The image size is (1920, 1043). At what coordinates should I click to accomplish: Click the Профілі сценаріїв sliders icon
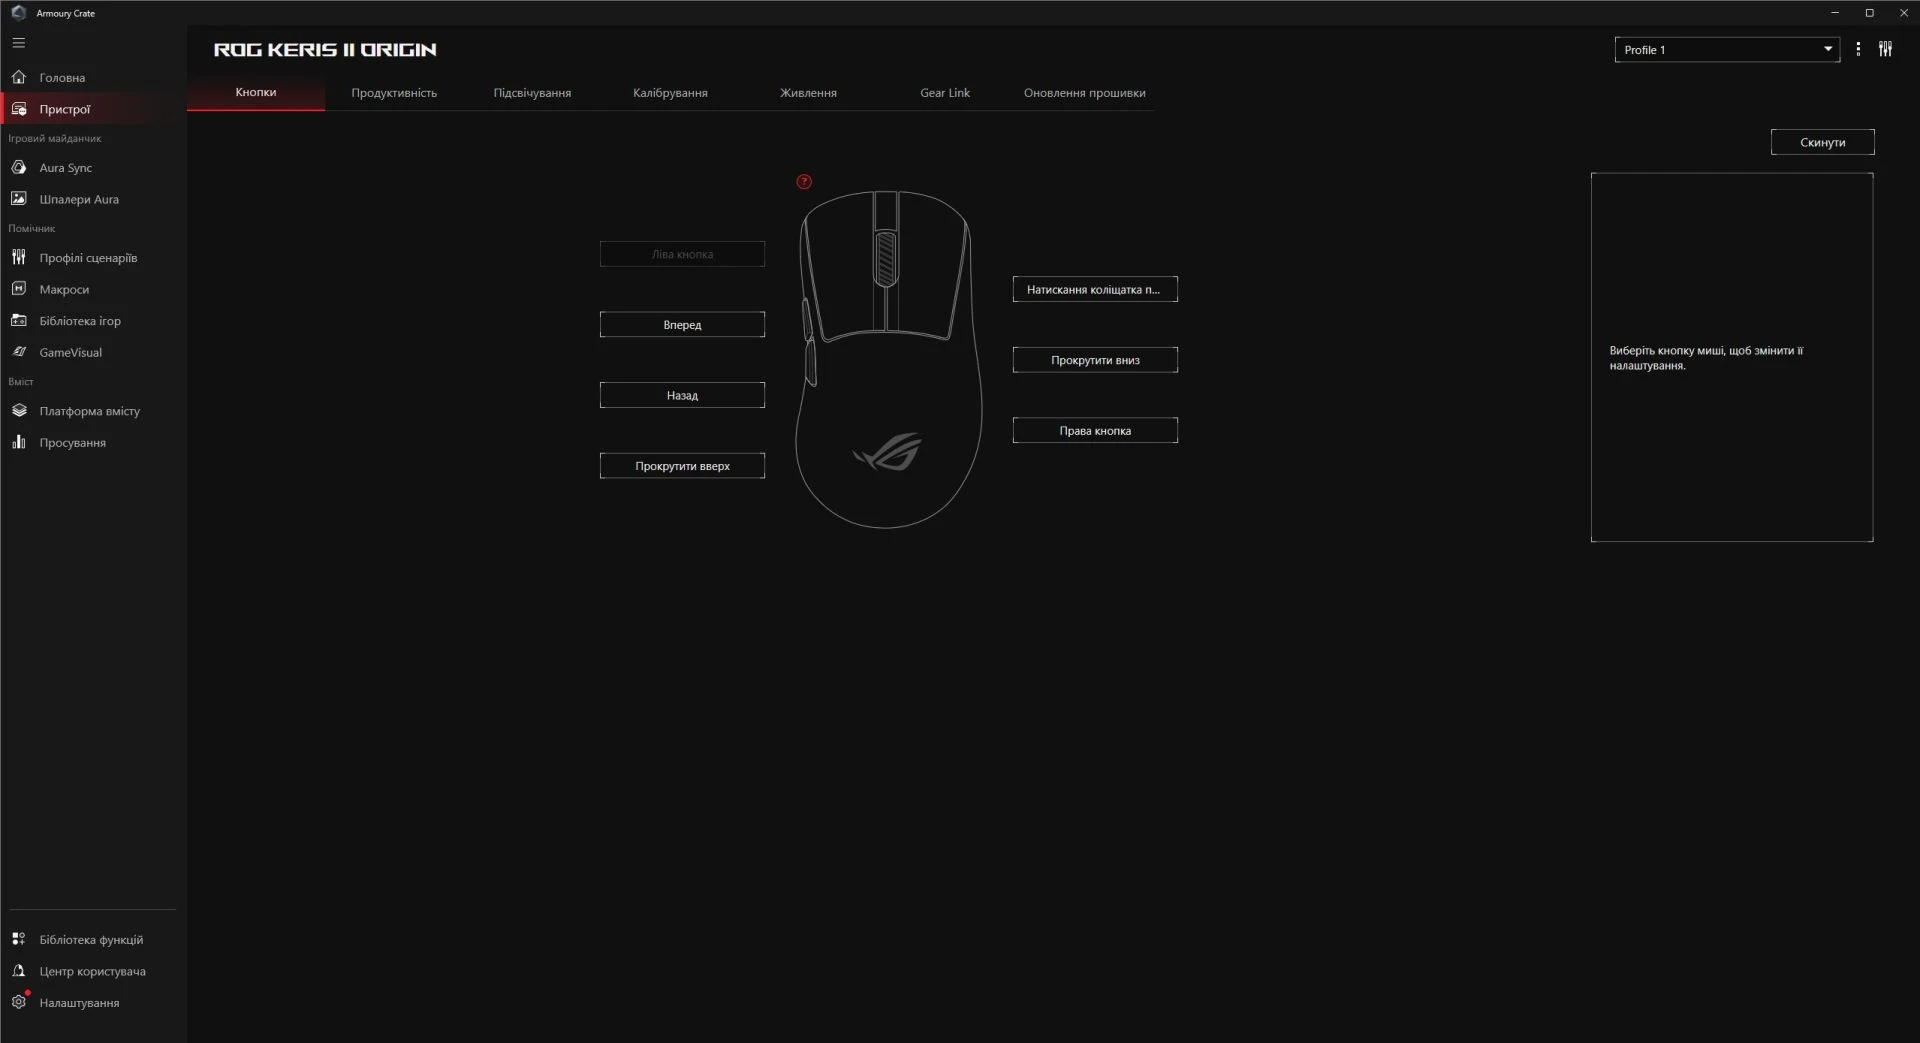click(x=18, y=257)
